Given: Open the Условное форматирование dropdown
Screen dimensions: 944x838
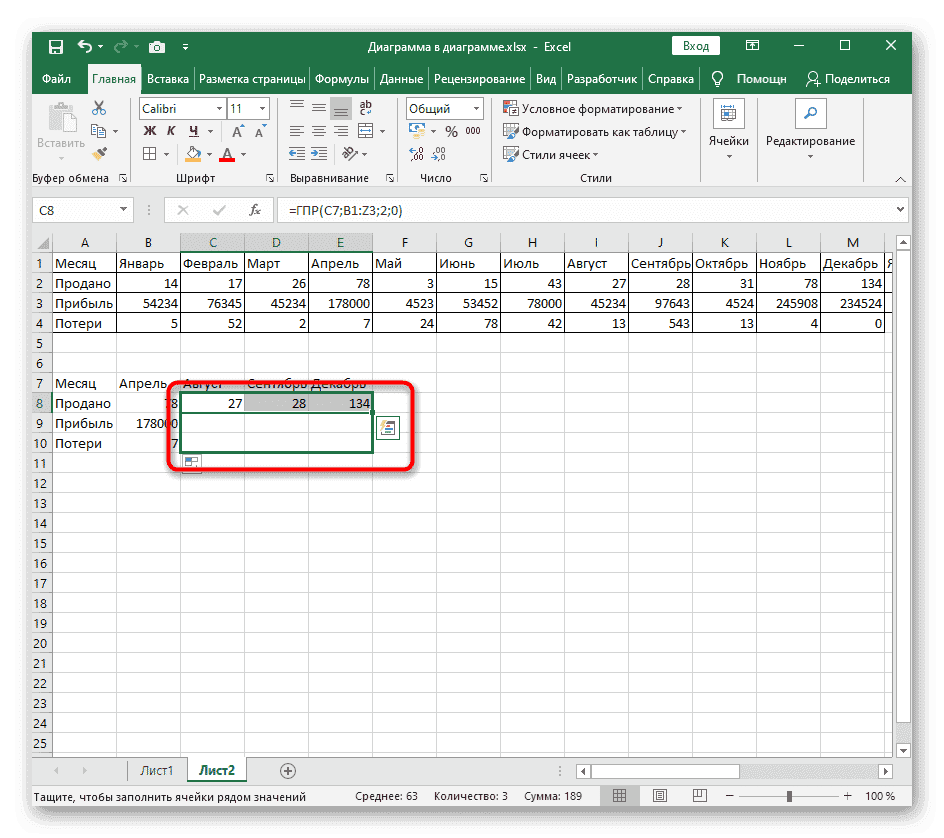Looking at the screenshot, I should click(x=593, y=109).
